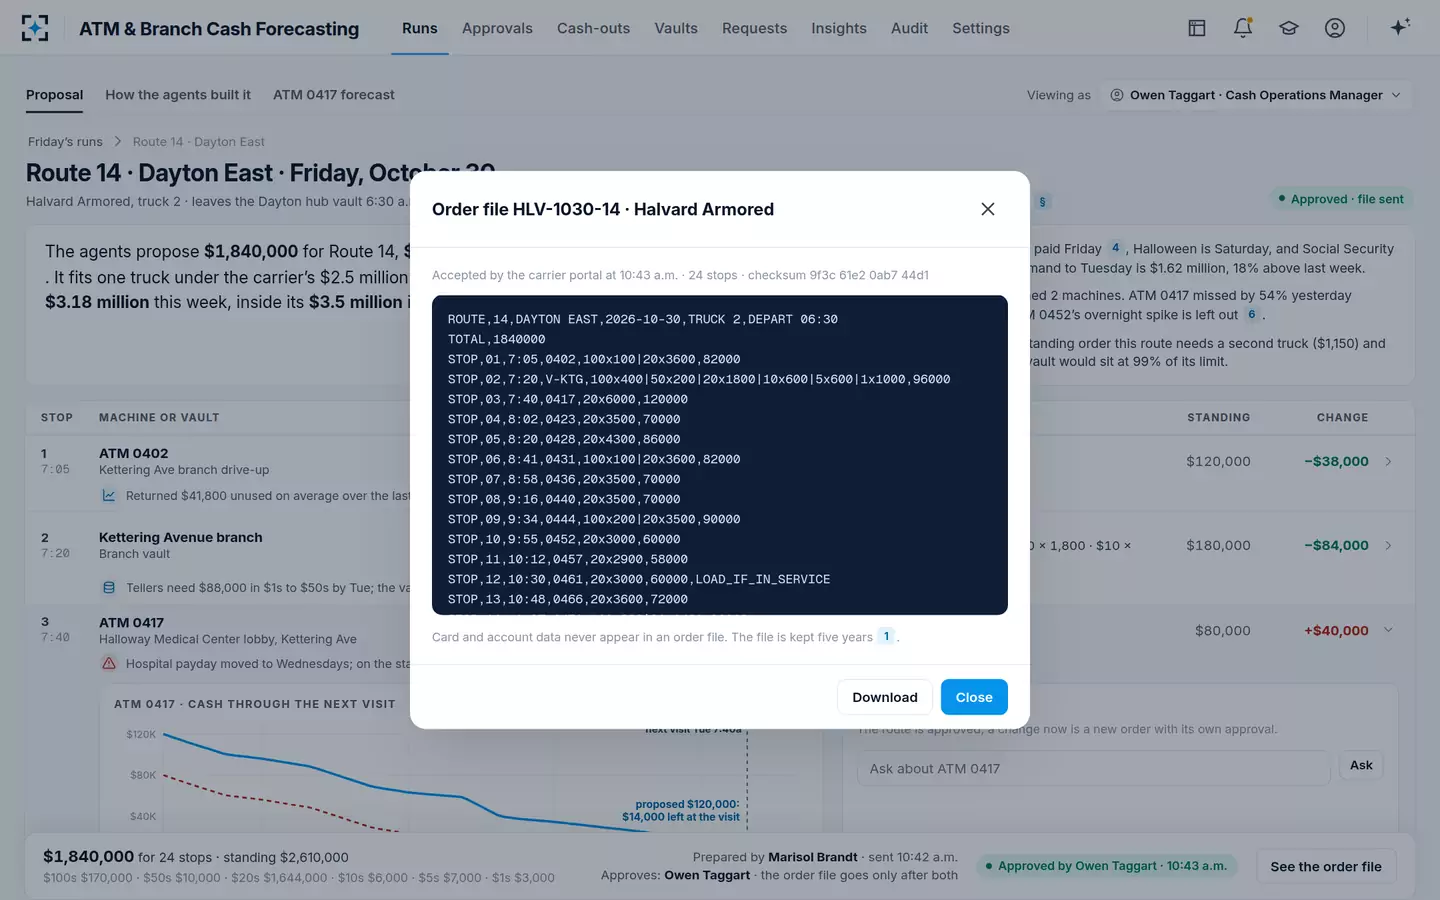This screenshot has height=900, width=1440.
Task: Download the HLV-1030-14 order file
Action: coord(884,697)
